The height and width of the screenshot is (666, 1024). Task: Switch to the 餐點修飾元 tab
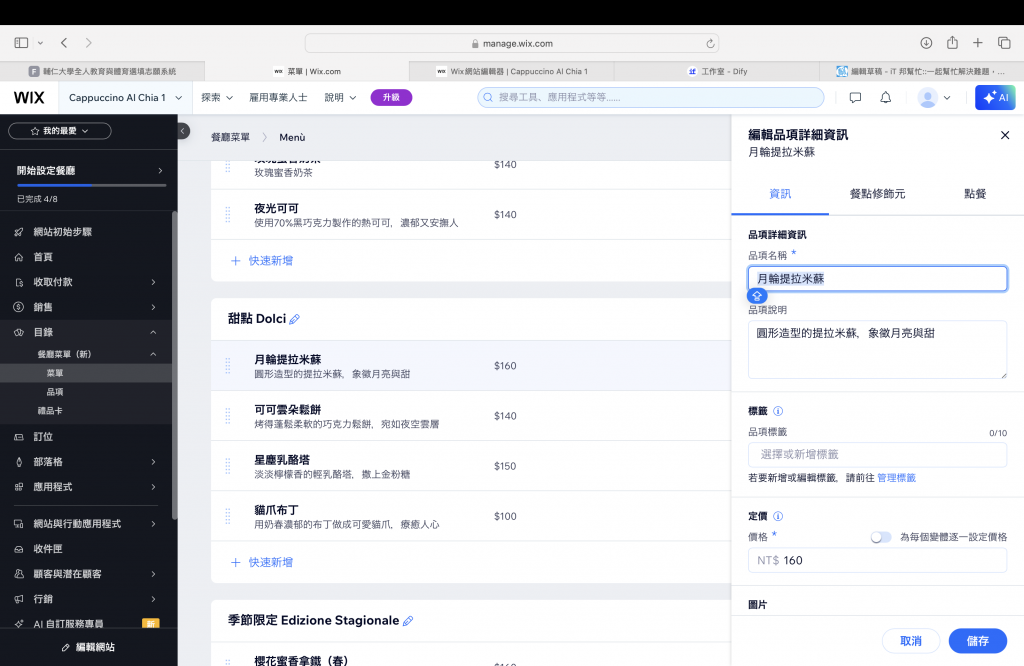point(877,194)
